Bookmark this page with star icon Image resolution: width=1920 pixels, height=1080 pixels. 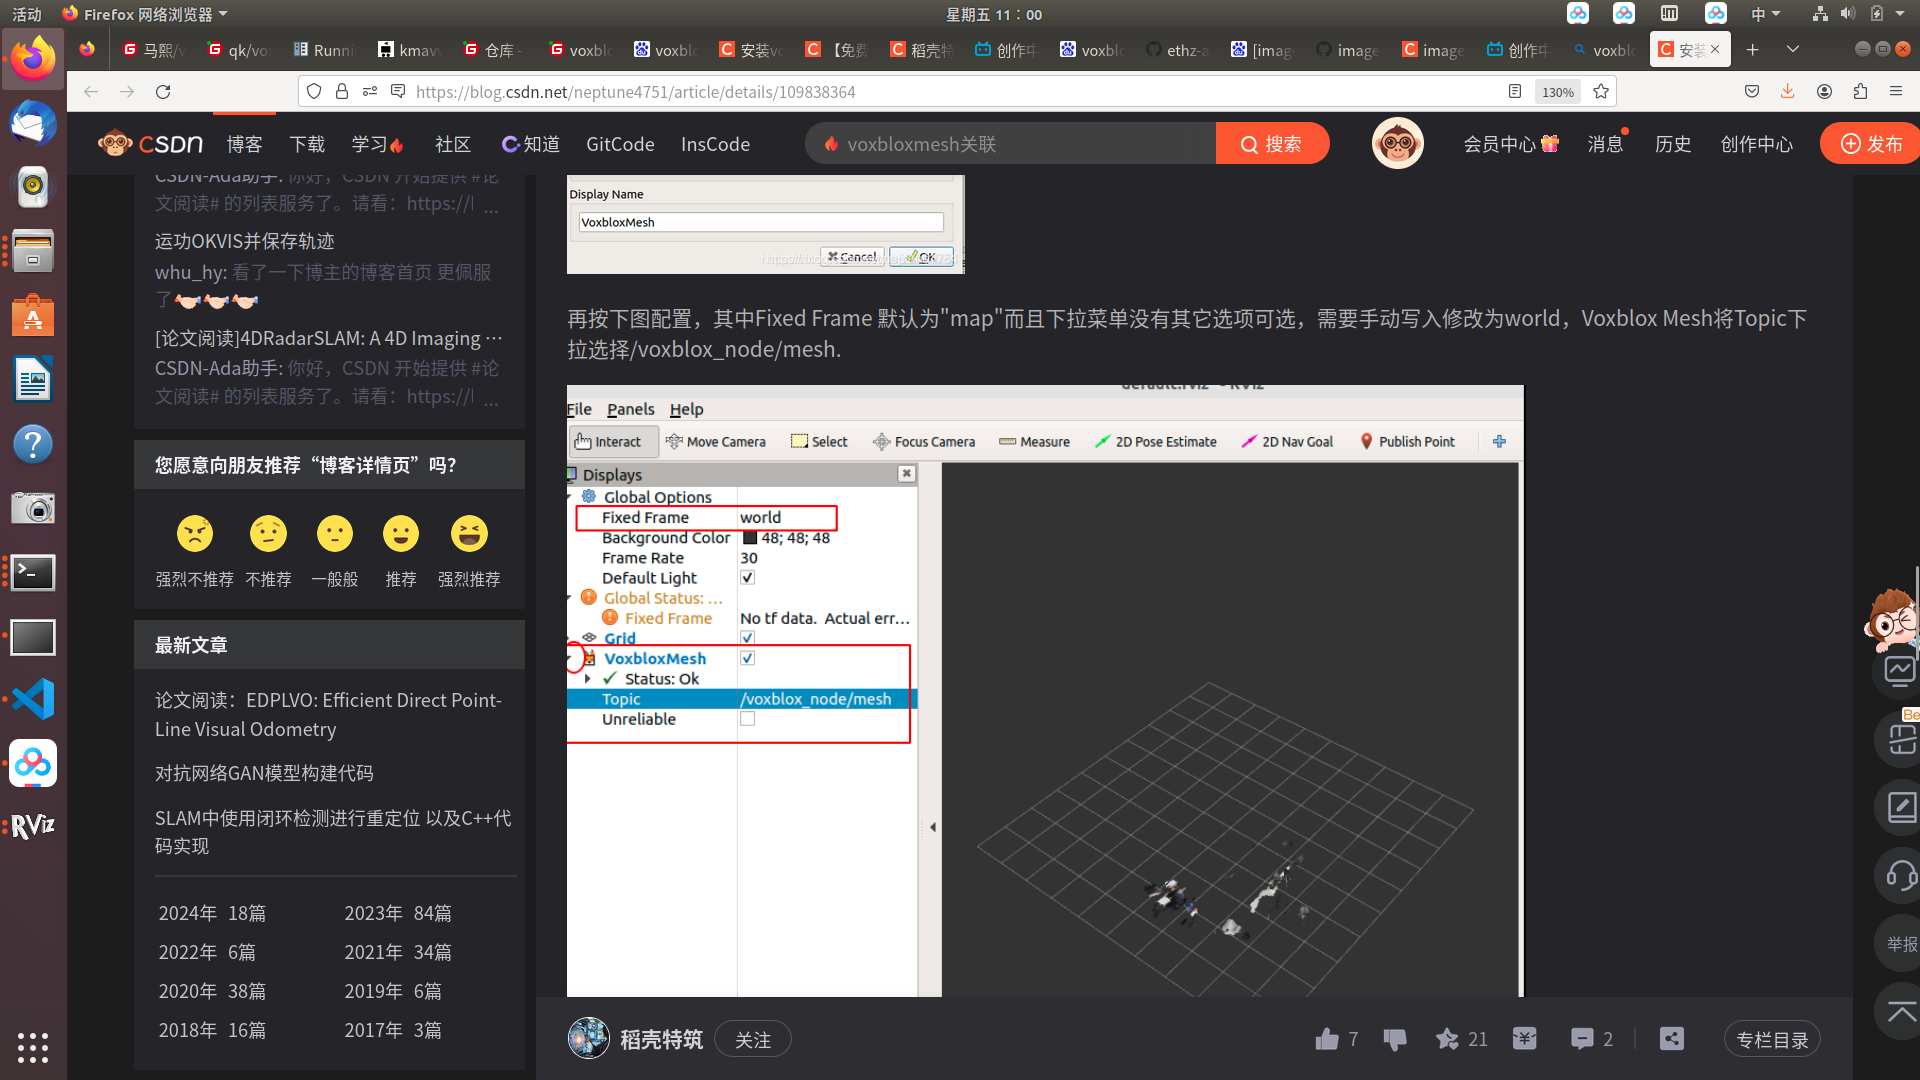[1601, 91]
